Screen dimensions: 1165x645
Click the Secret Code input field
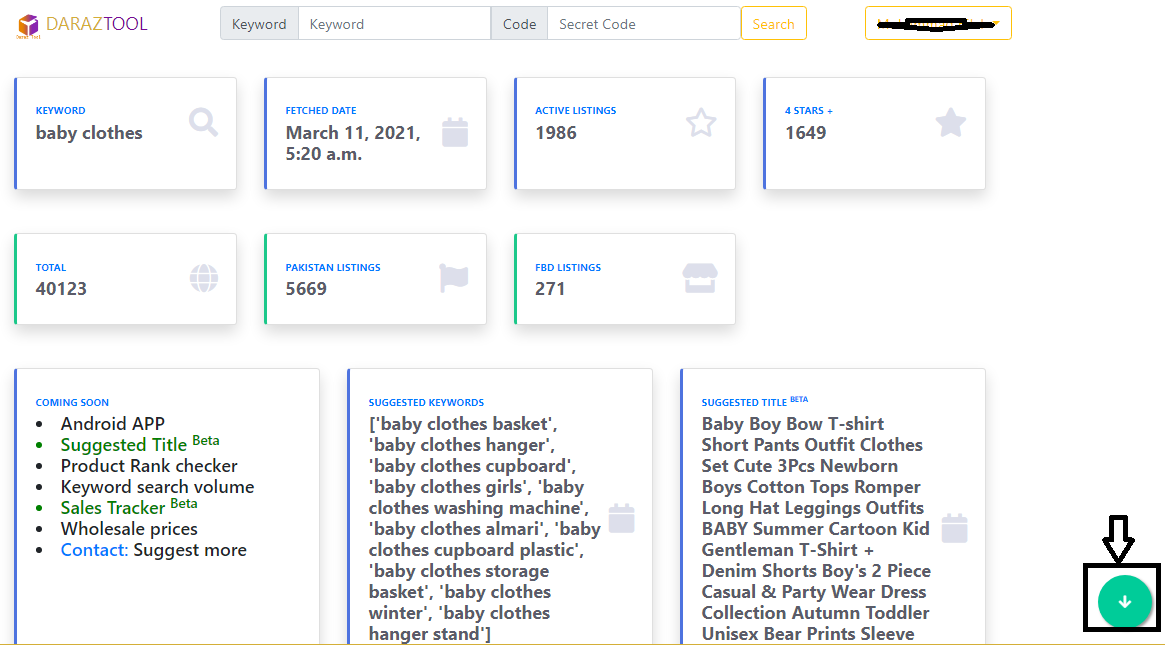(643, 23)
